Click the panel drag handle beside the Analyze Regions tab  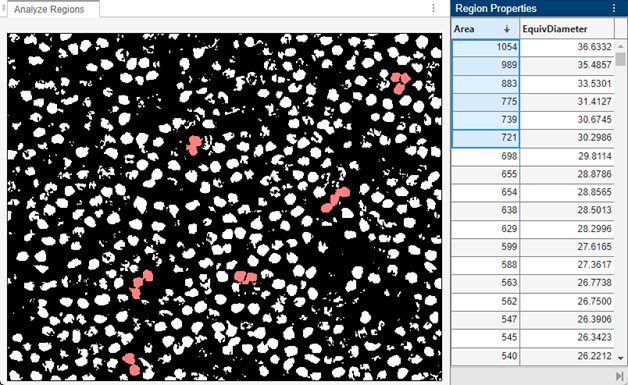tap(4, 8)
